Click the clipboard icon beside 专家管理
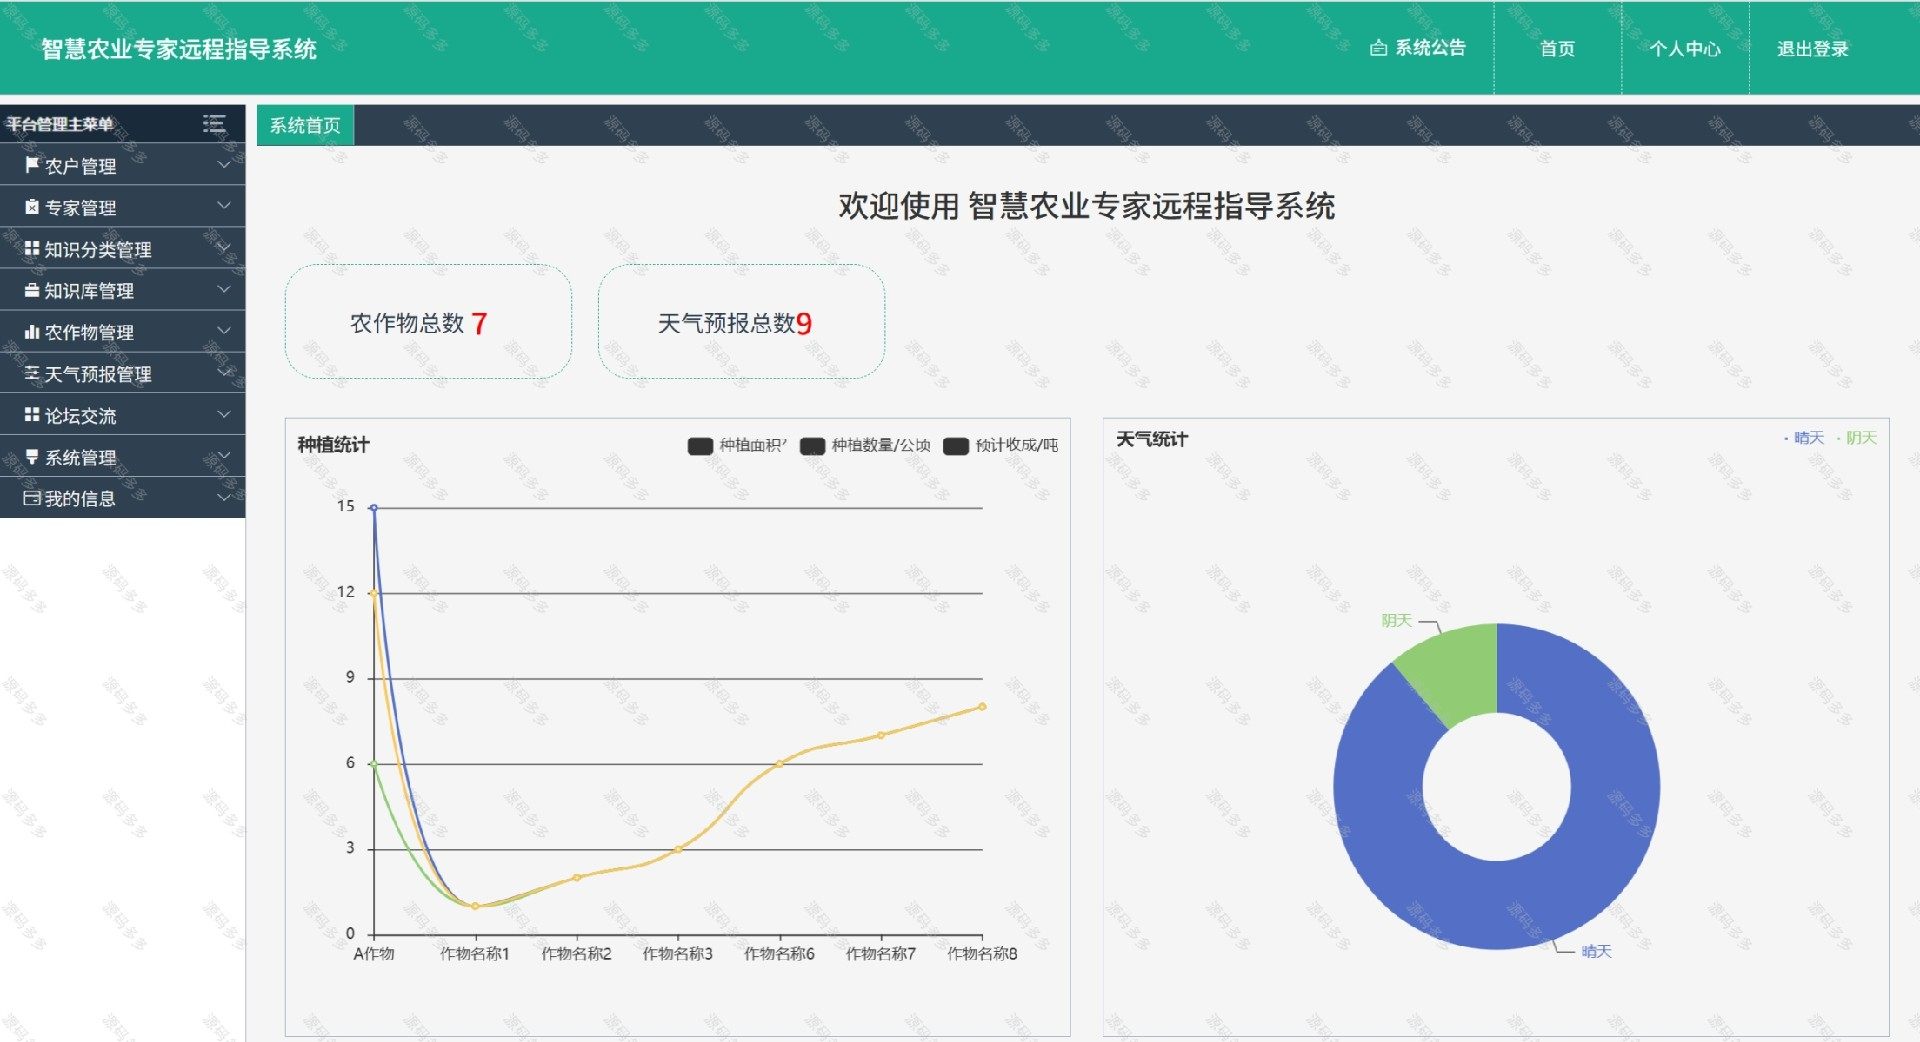Image resolution: width=1920 pixels, height=1042 pixels. (x=32, y=207)
